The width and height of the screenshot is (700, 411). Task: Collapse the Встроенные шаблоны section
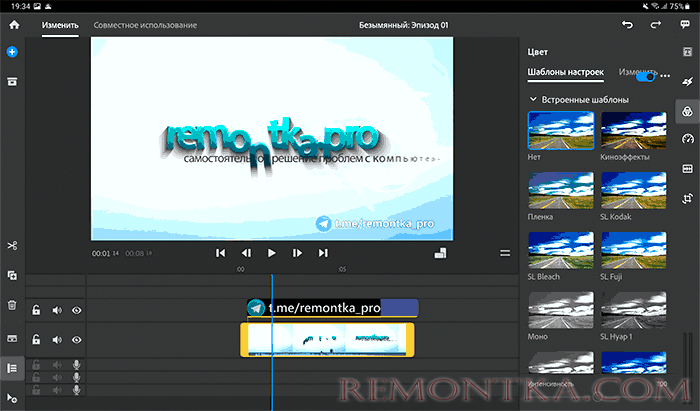click(x=533, y=99)
